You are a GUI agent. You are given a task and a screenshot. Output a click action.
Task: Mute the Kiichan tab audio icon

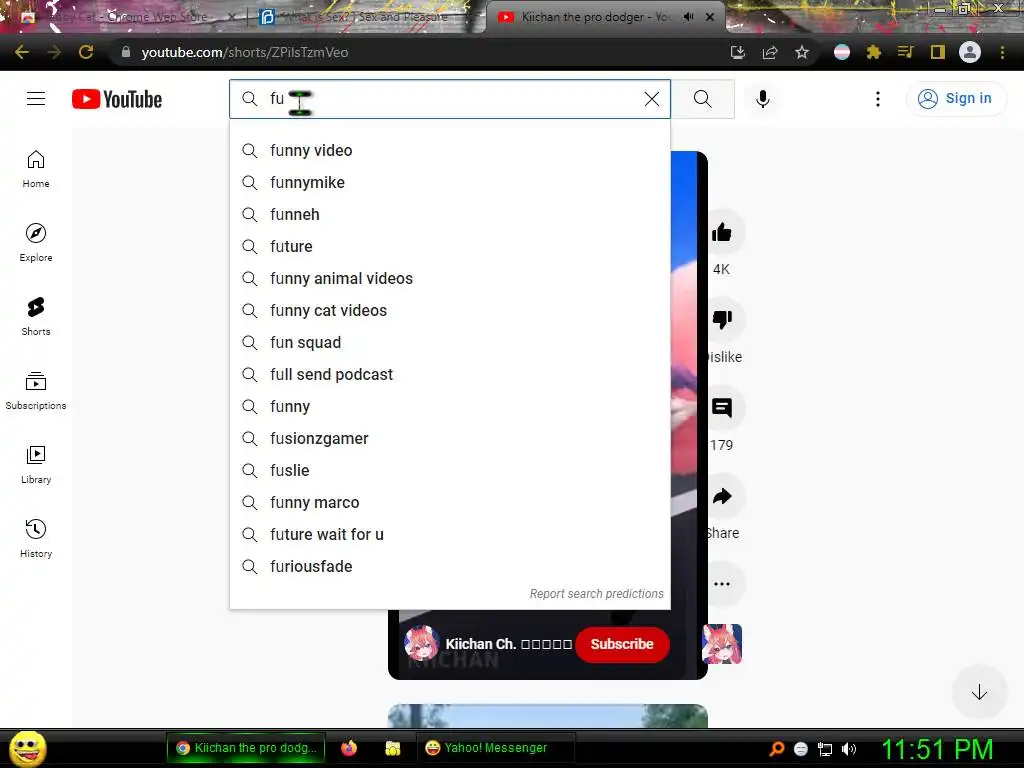688,17
